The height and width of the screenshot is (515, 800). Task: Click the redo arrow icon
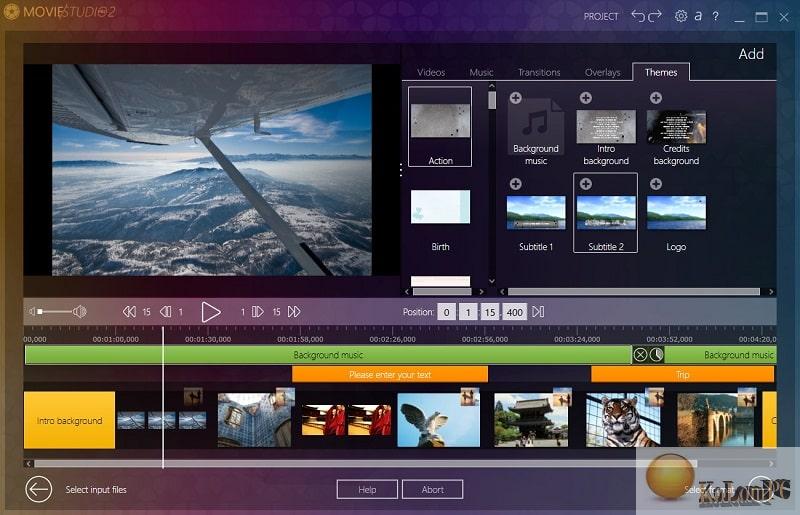coord(655,16)
